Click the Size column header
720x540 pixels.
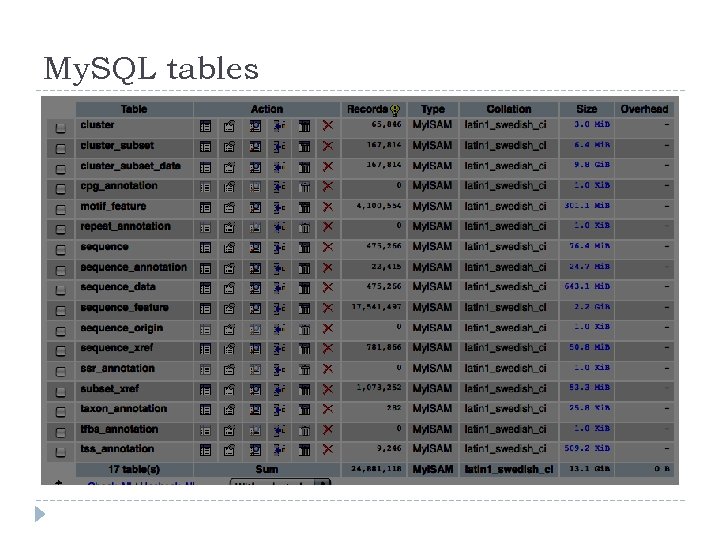pyautogui.click(x=586, y=109)
